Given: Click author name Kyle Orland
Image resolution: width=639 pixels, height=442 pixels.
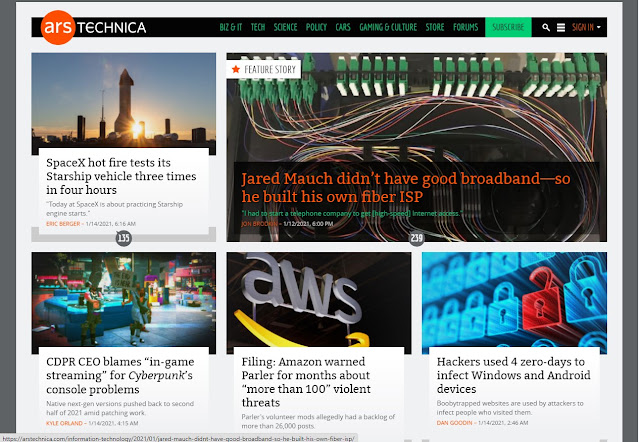Looking at the screenshot, I should (x=64, y=423).
